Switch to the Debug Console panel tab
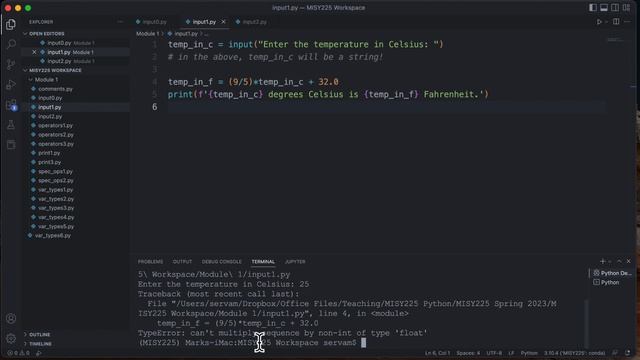The width and height of the screenshot is (640, 360). pyautogui.click(x=222, y=262)
